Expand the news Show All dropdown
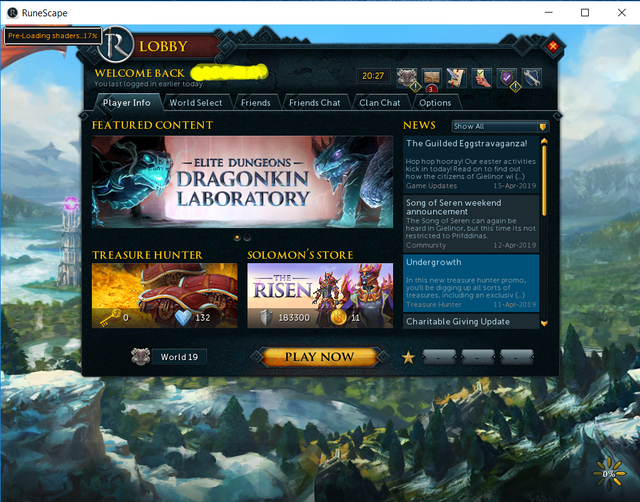Viewport: 640px width, 502px height. (x=500, y=127)
